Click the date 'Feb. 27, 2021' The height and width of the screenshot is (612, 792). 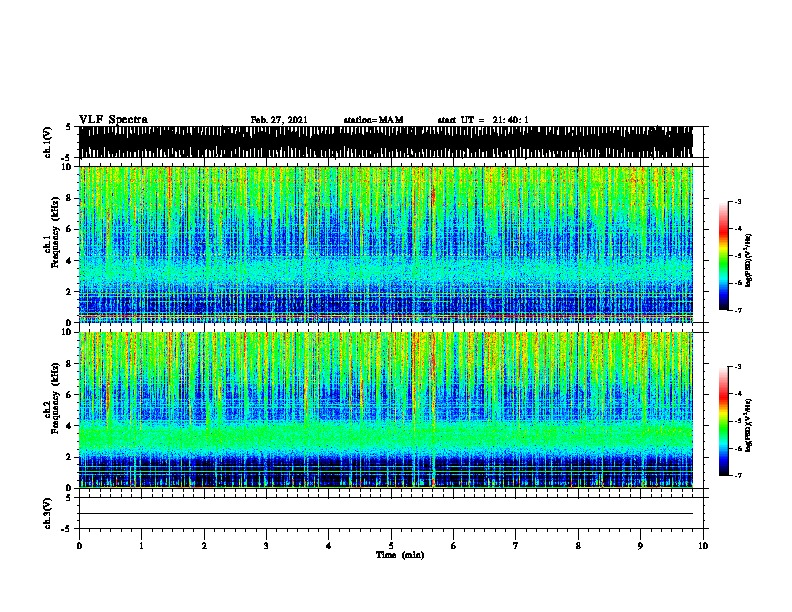[x=279, y=120]
